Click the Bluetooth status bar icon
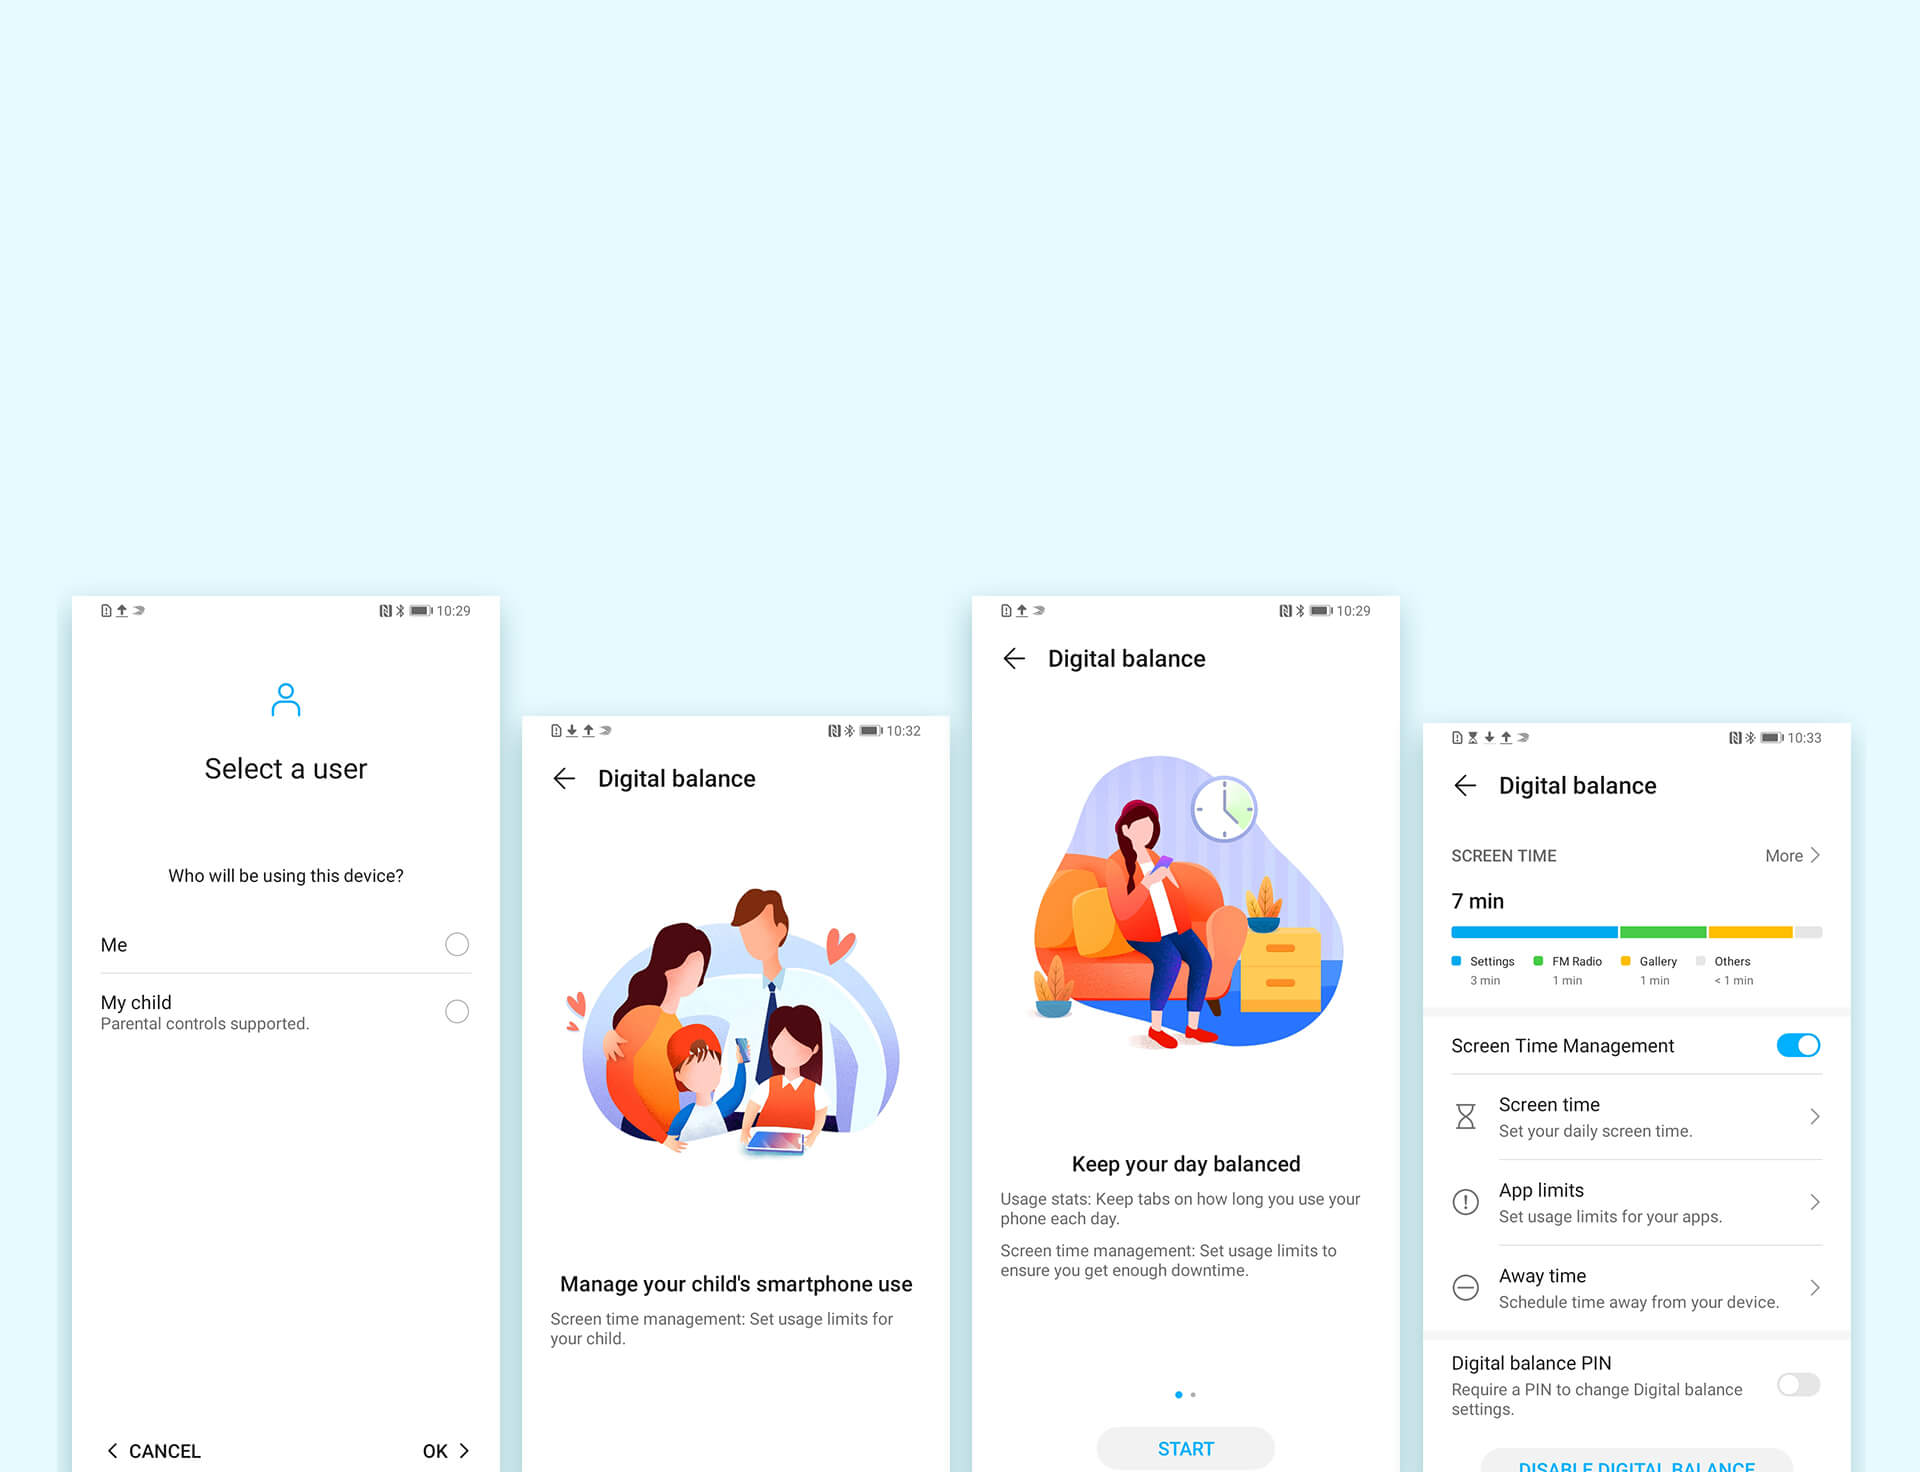The width and height of the screenshot is (1920, 1472). point(397,611)
